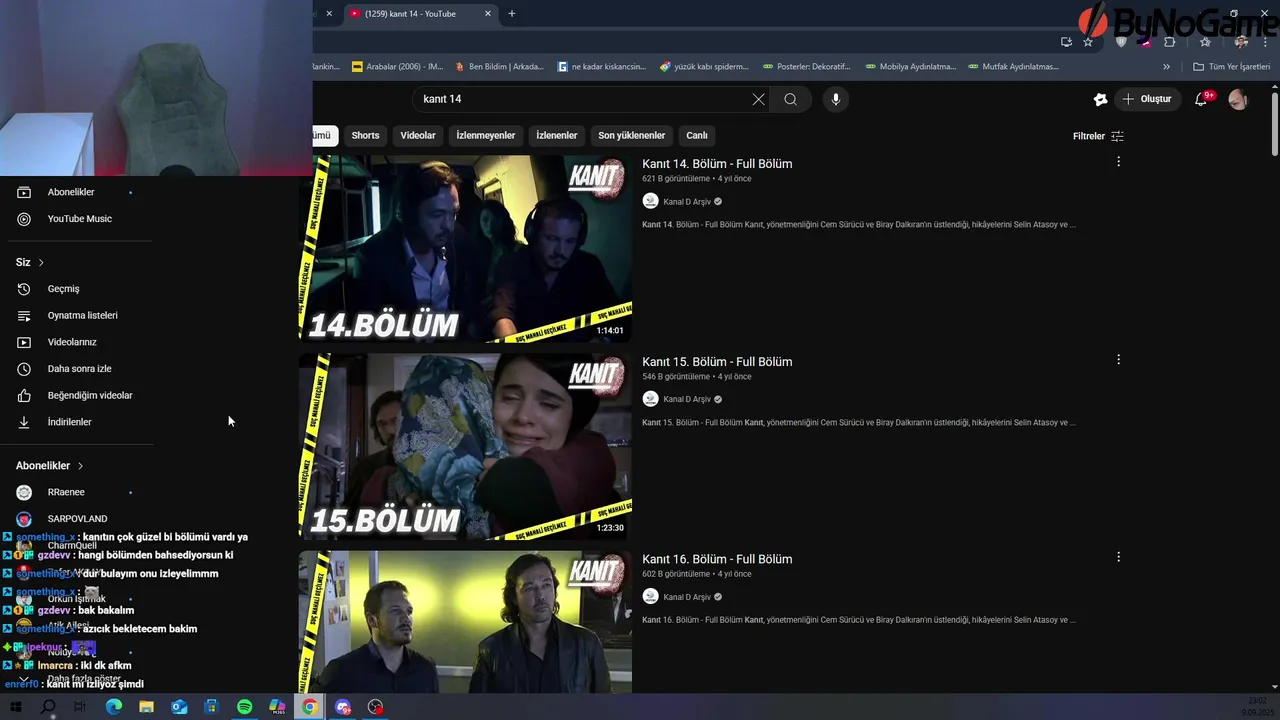Screen dimensions: 1280x720
Task: Select the Son yüklenenler filter chip
Action: pos(632,136)
